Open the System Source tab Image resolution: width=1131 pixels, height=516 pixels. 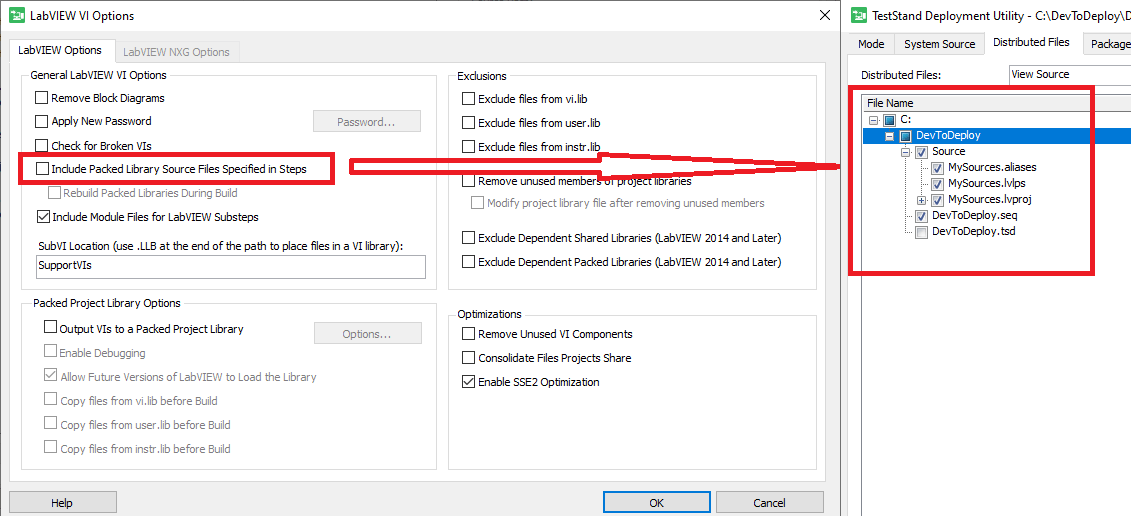pyautogui.click(x=940, y=44)
